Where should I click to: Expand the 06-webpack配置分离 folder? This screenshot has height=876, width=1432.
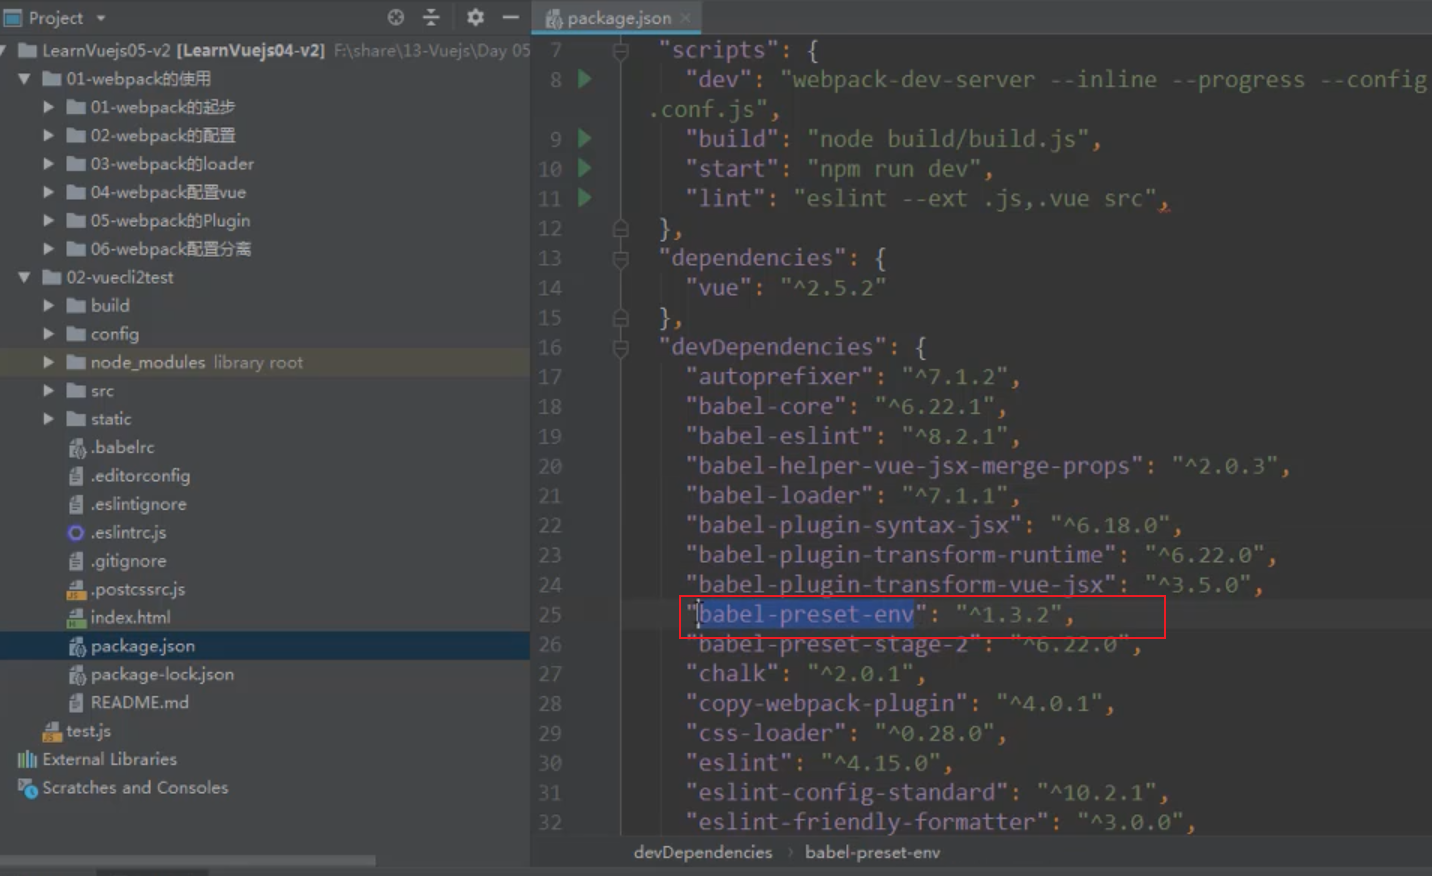coord(48,248)
